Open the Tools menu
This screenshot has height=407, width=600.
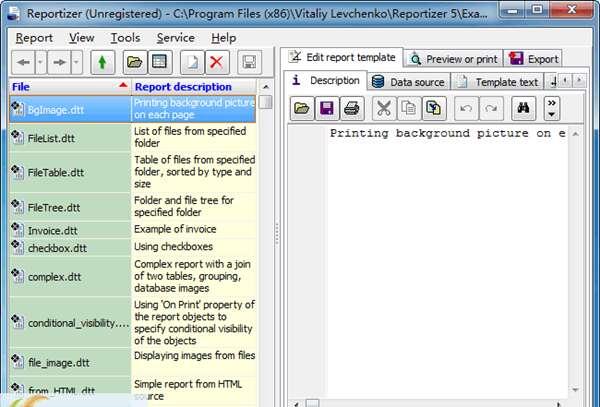pyautogui.click(x=125, y=37)
